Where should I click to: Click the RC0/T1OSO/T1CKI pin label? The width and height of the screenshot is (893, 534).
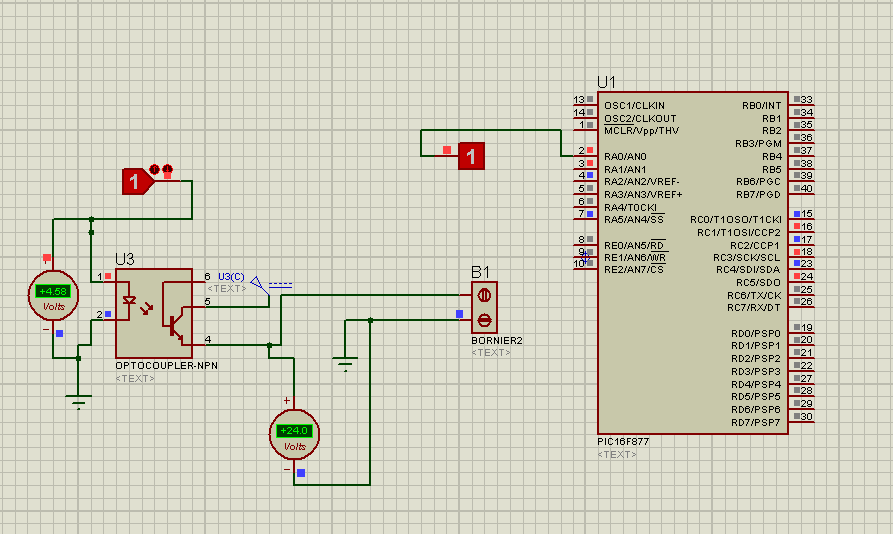736,220
